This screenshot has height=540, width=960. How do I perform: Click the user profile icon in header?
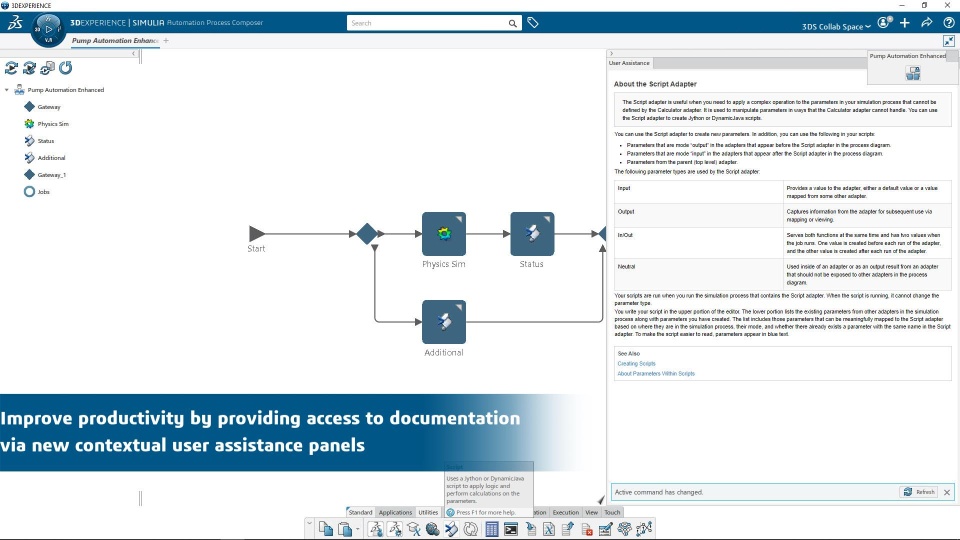pyautogui.click(x=884, y=23)
